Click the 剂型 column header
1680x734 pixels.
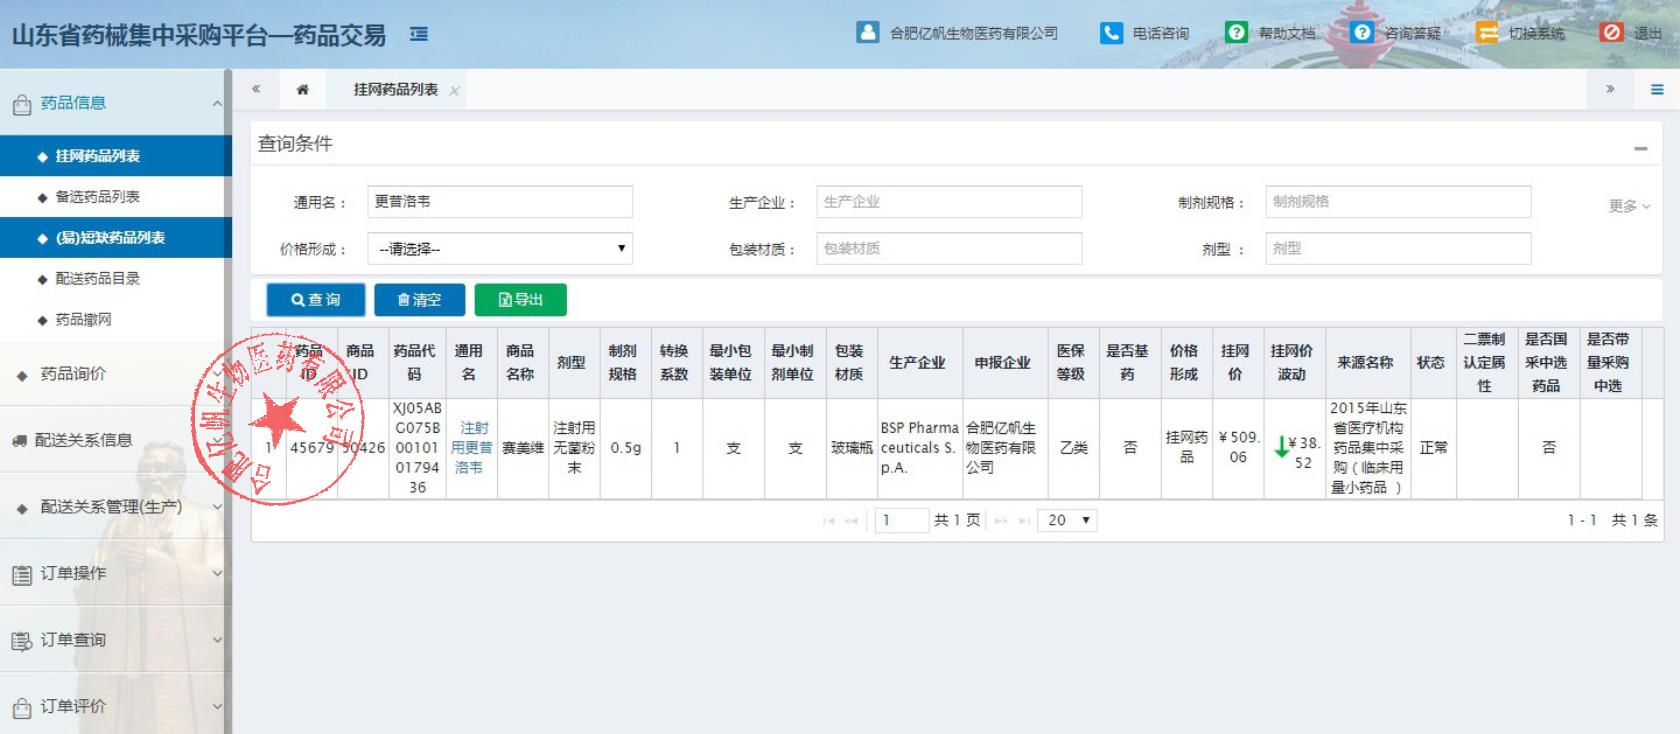click(571, 362)
